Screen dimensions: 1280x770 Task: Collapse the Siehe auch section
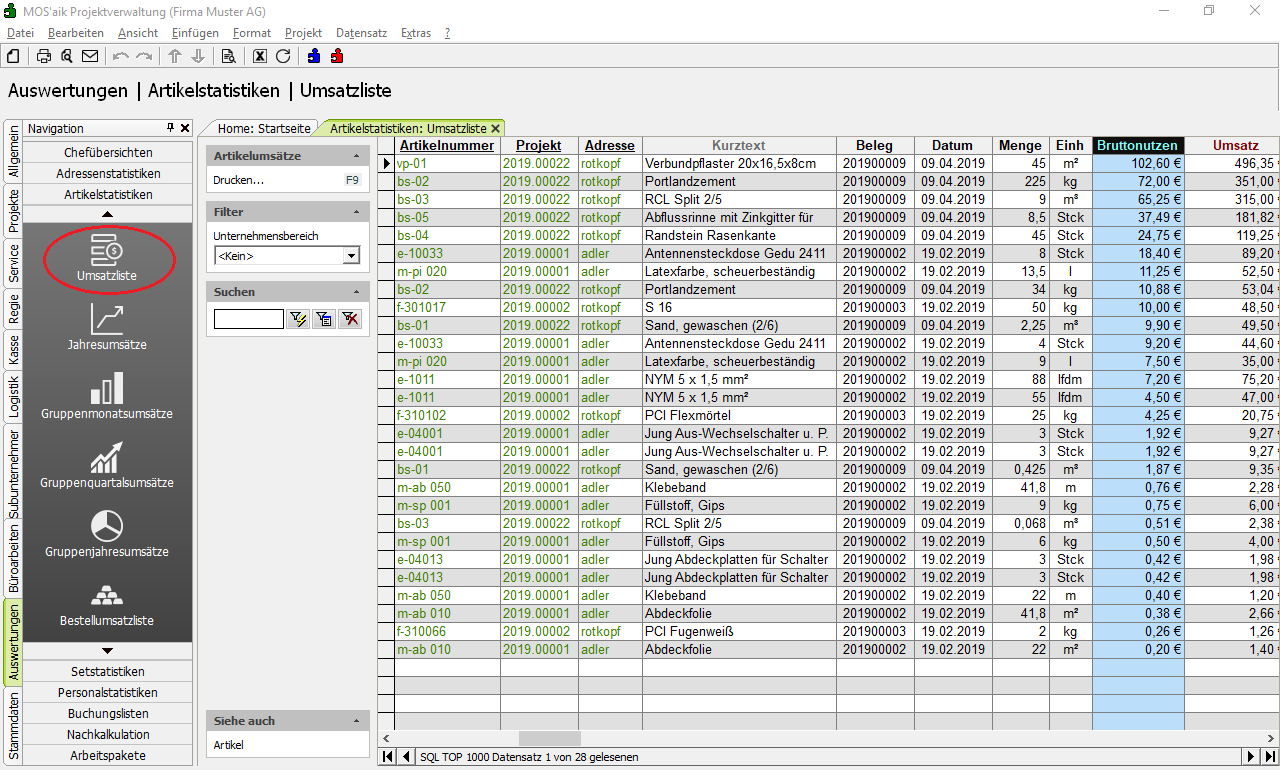point(357,721)
